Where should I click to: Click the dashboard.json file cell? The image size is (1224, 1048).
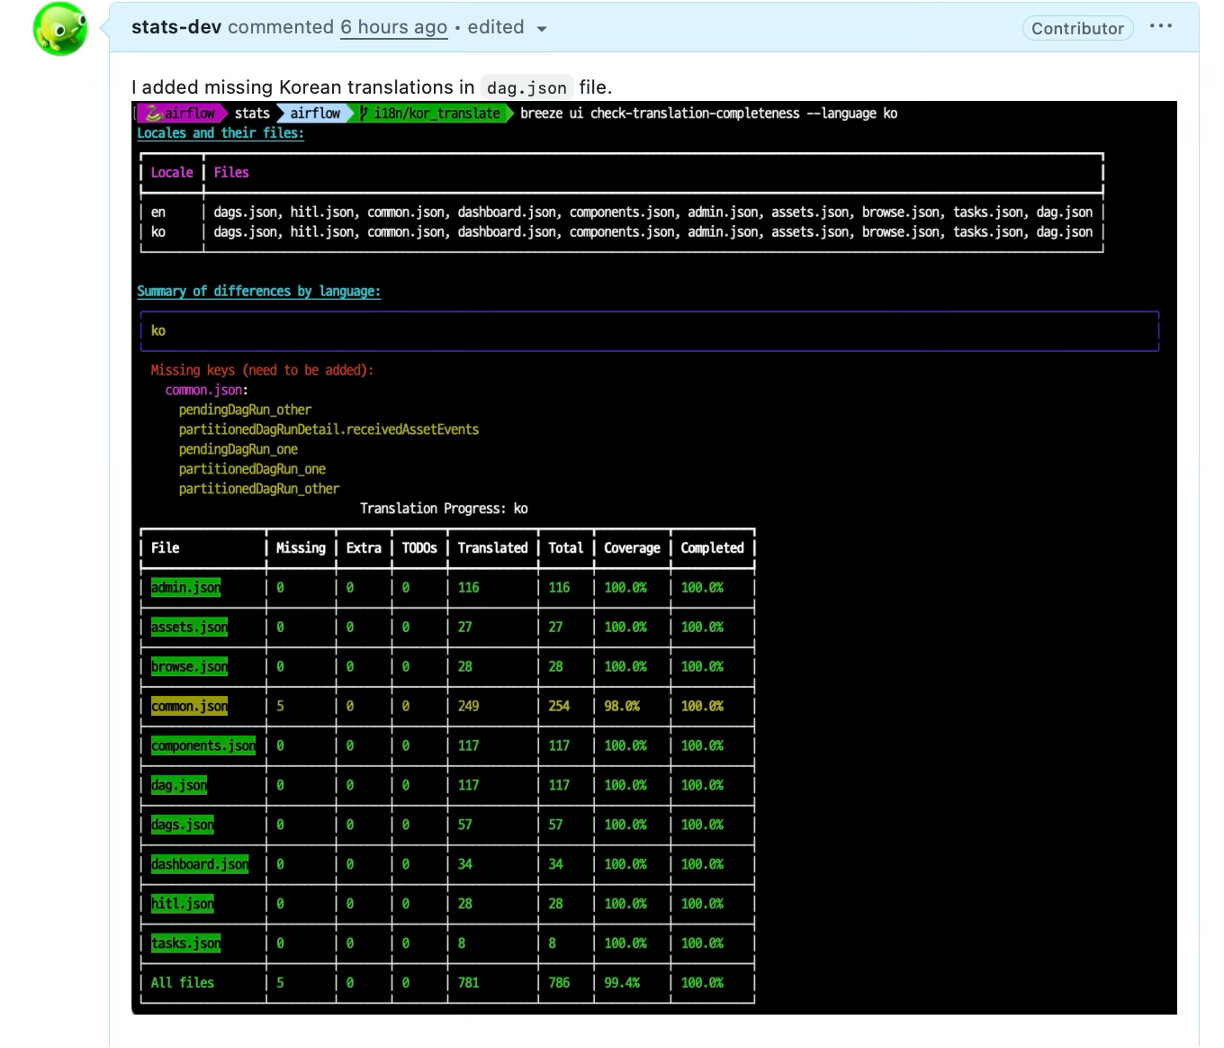[200, 864]
